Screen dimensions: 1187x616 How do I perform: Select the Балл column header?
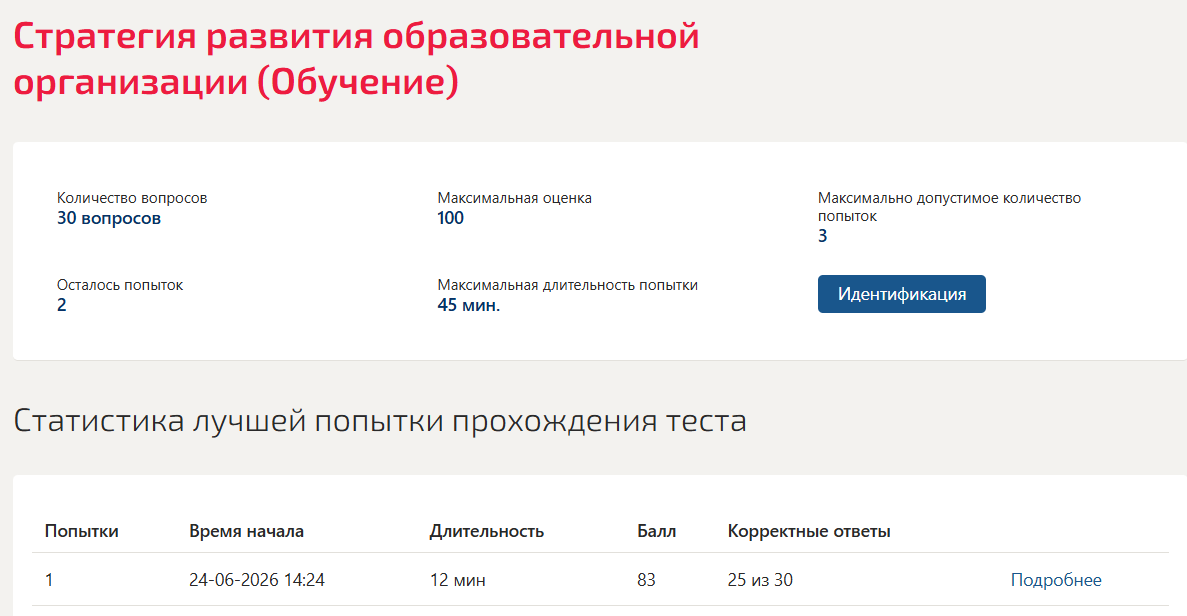pyautogui.click(x=656, y=531)
